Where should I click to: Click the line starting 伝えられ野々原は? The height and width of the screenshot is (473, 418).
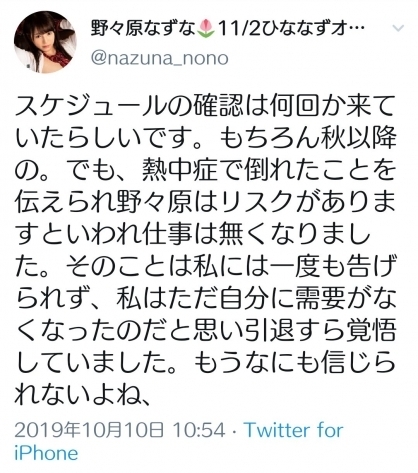(x=206, y=203)
